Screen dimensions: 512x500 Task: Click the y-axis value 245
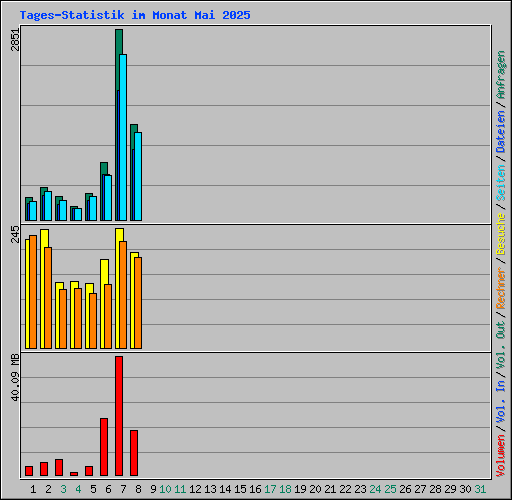15,234
